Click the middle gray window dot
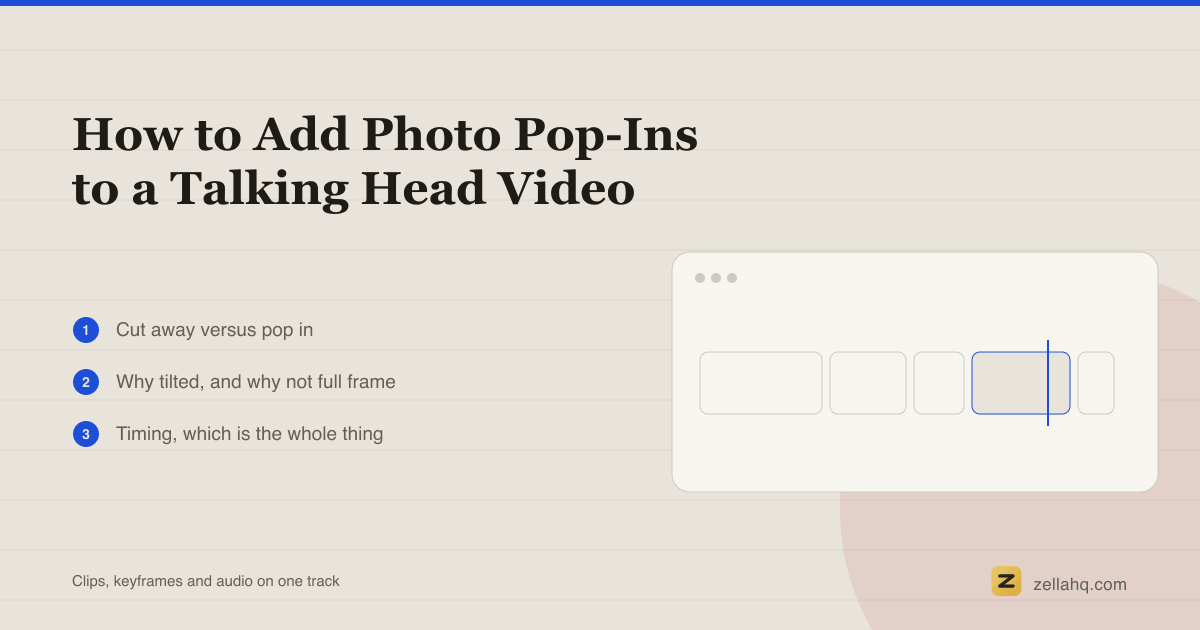Viewport: 1200px width, 630px height. coord(716,278)
